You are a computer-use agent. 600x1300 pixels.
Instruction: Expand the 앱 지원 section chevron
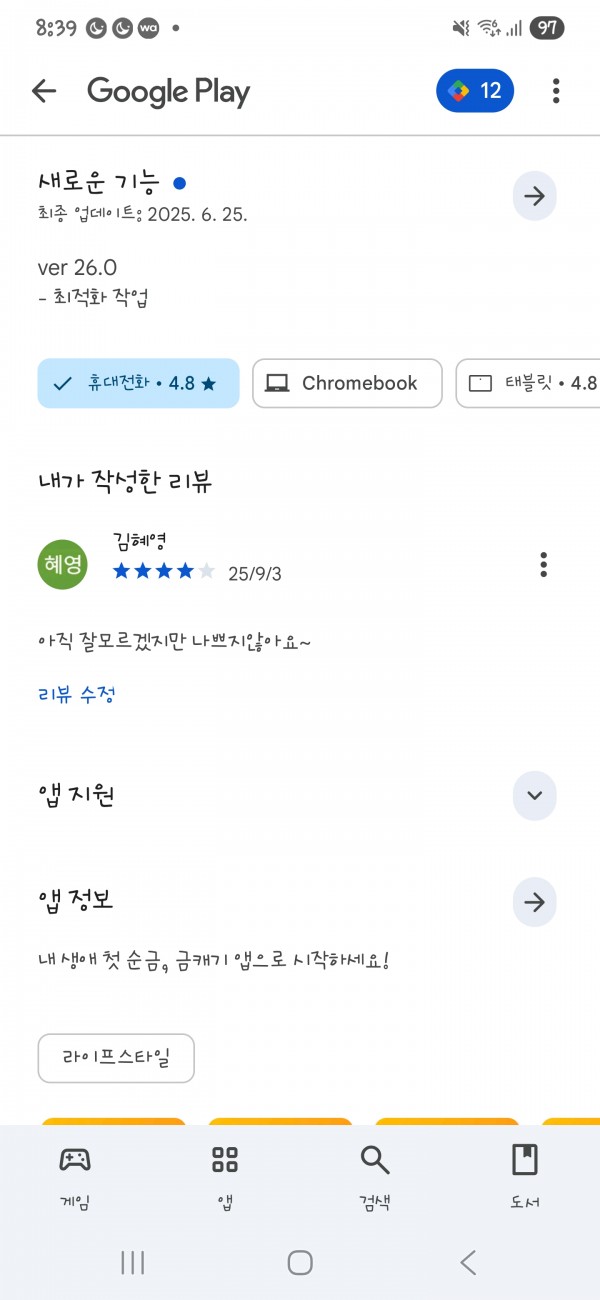534,796
